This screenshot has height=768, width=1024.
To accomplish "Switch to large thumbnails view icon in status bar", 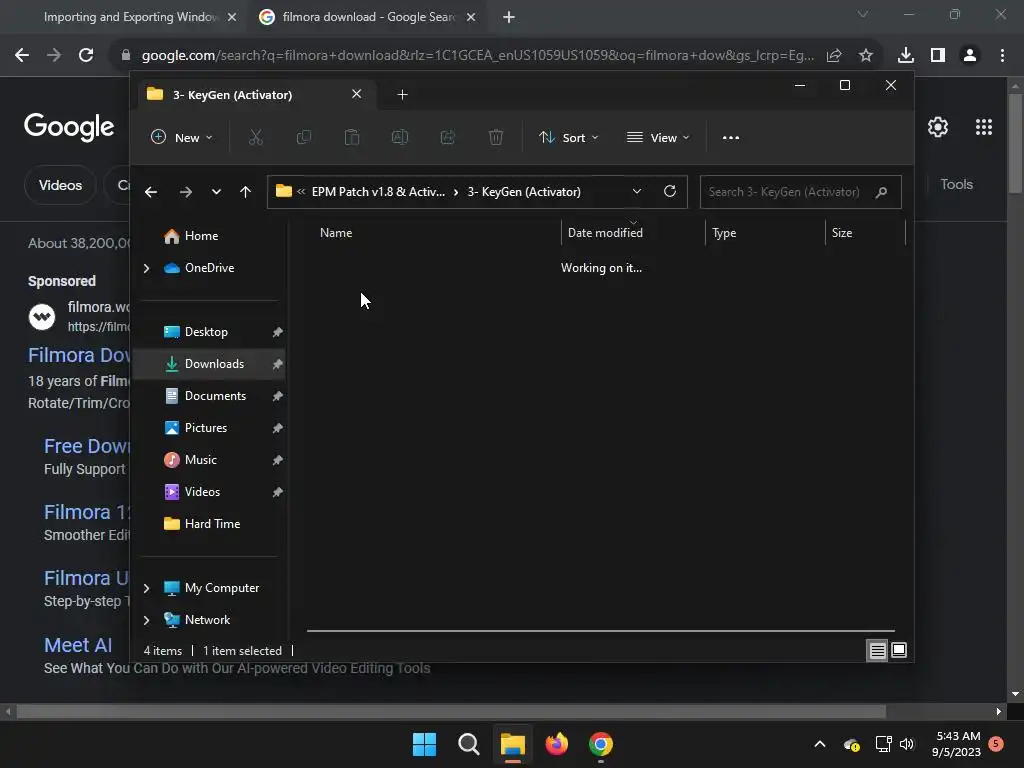I will [x=899, y=650].
